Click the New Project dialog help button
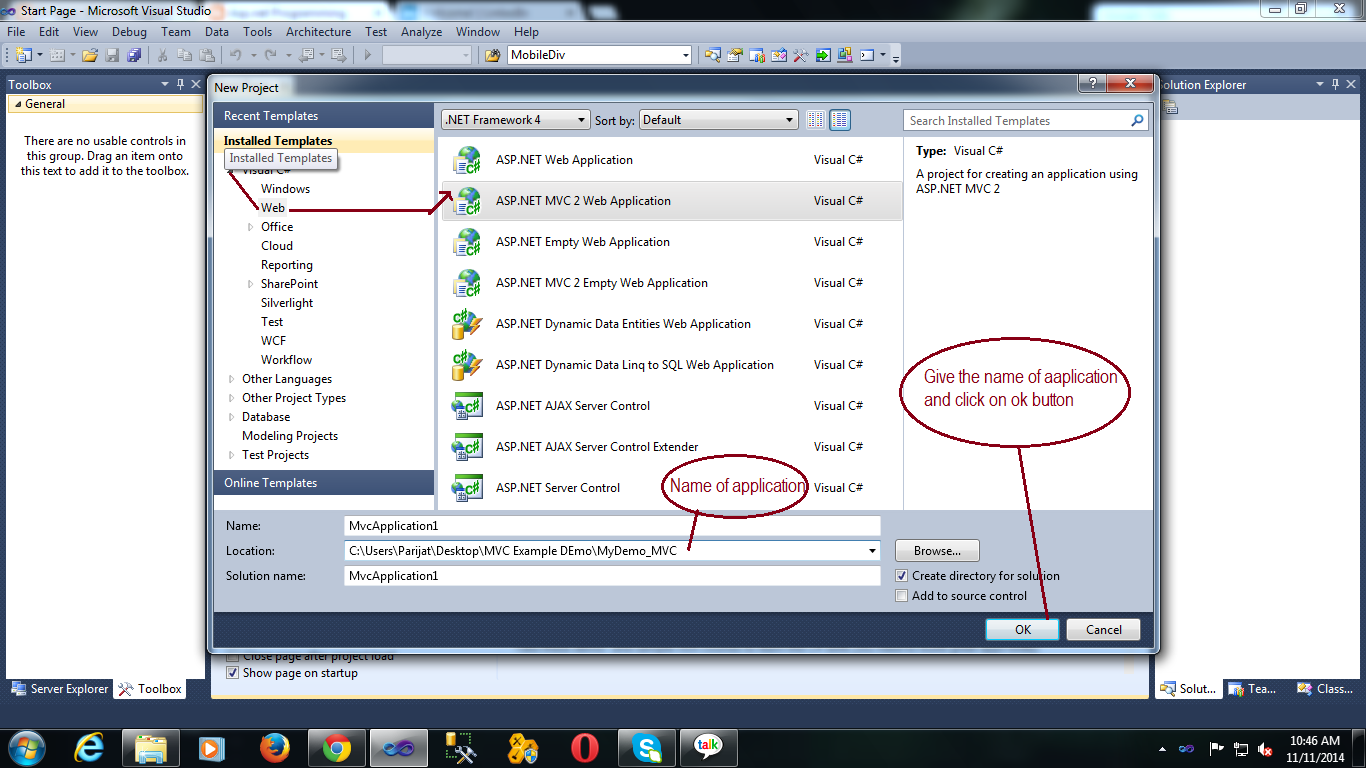1366x768 pixels. point(1093,83)
